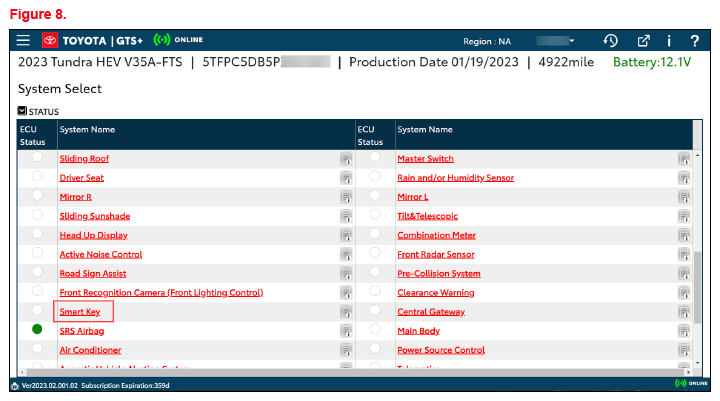Open Power Source Control system
The height and width of the screenshot is (401, 720).
[x=441, y=350]
